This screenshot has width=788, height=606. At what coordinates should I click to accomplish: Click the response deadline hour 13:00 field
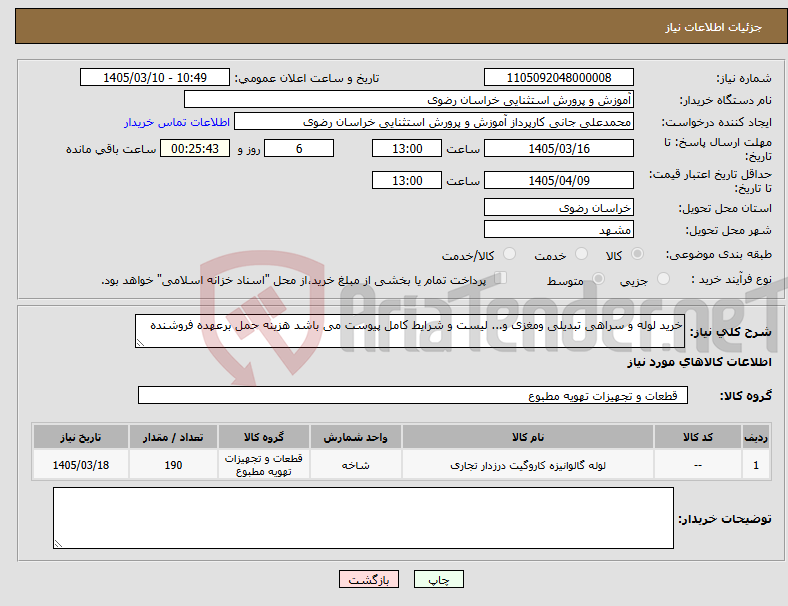point(407,149)
